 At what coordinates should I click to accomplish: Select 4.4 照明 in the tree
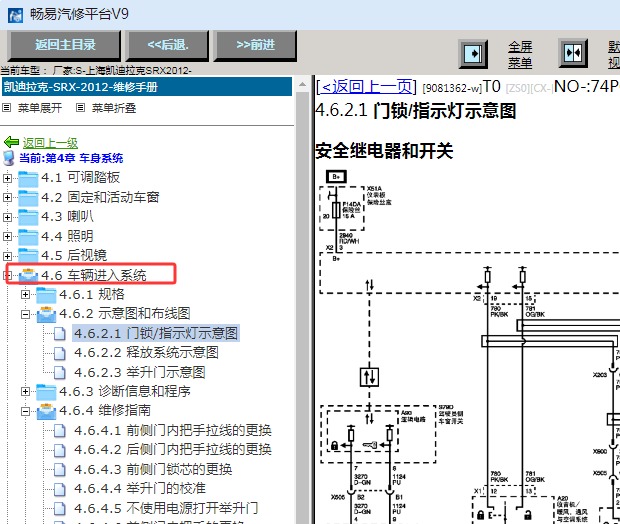point(67,236)
